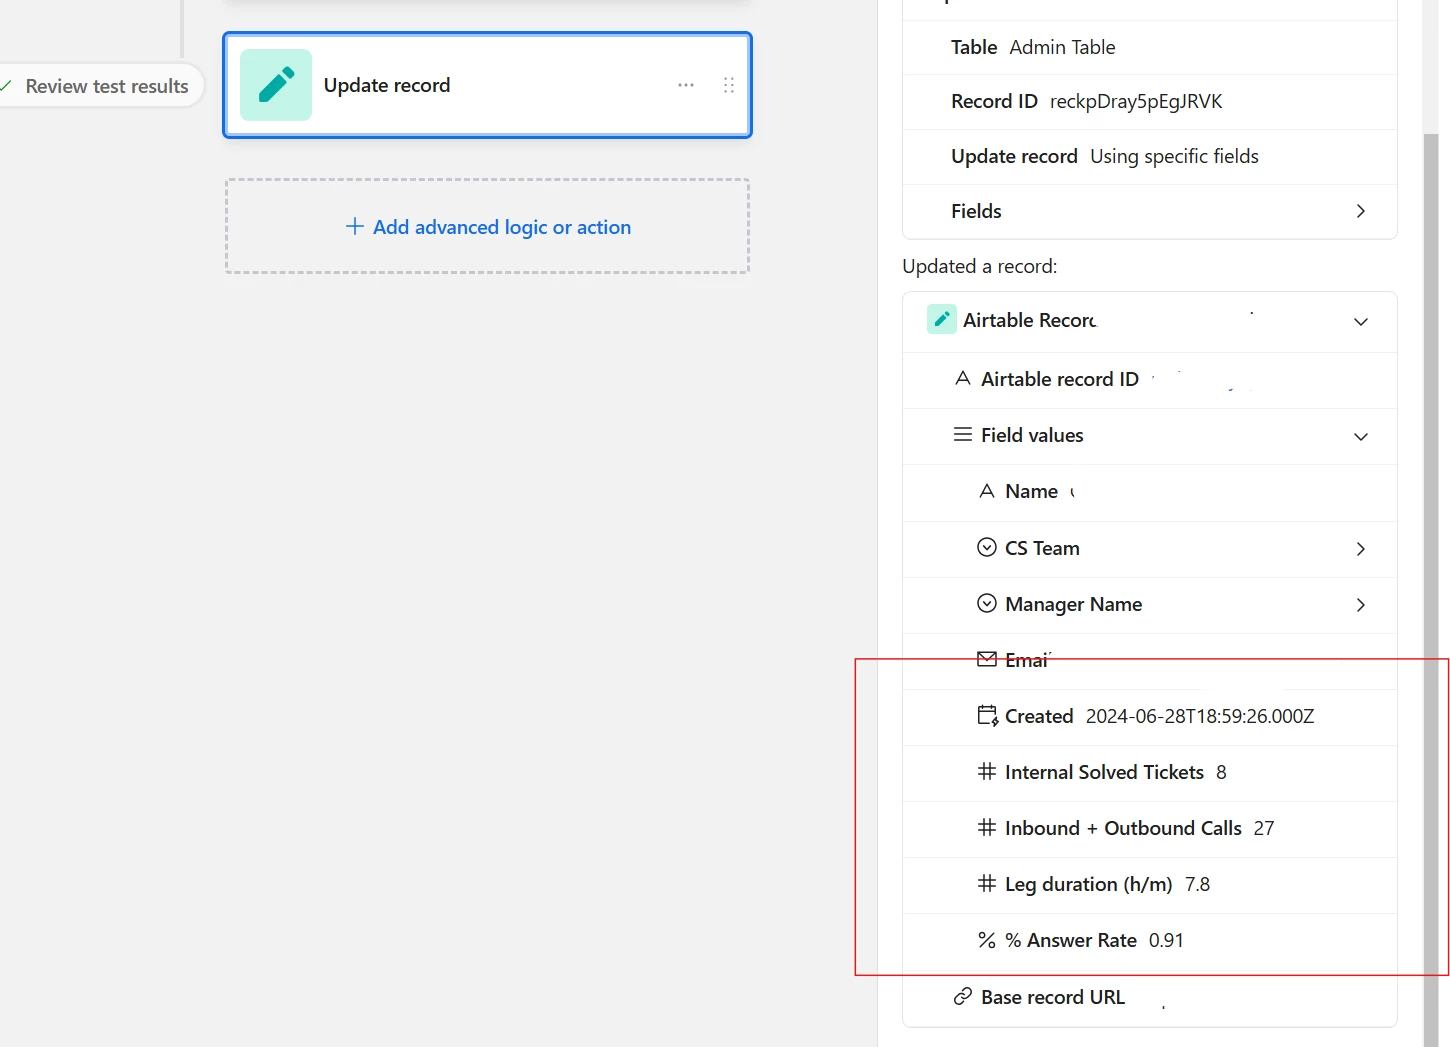Open the three-dot menu on Update record

coord(686,85)
